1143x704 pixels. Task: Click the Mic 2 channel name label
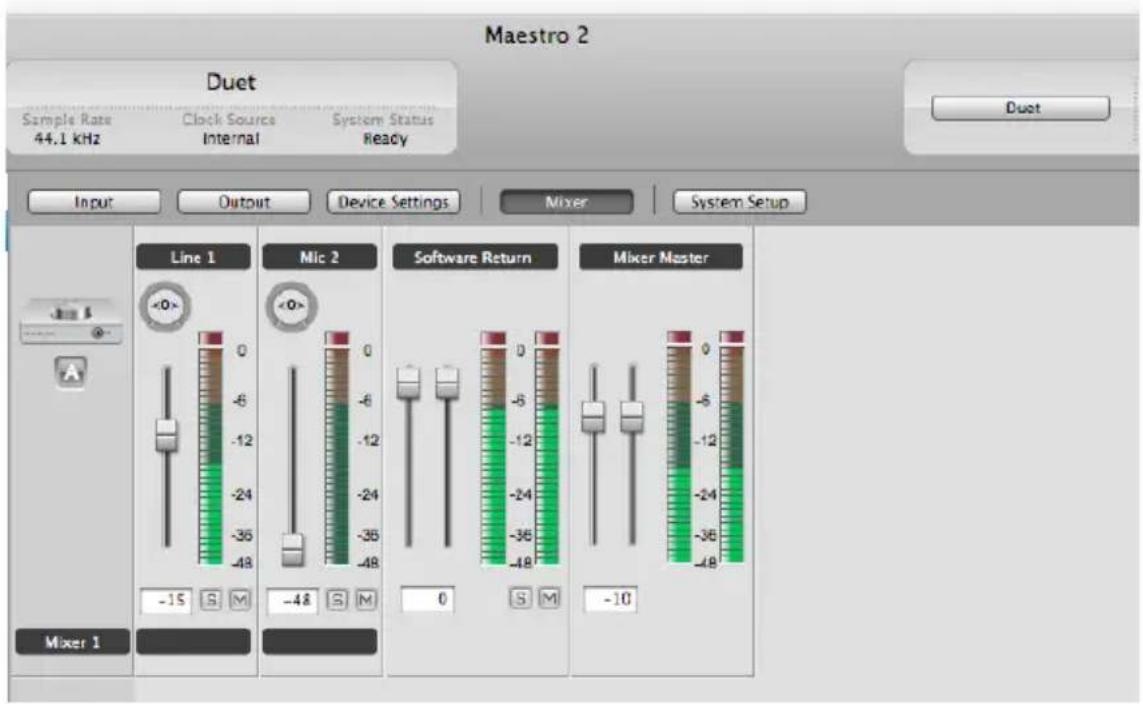pos(319,257)
